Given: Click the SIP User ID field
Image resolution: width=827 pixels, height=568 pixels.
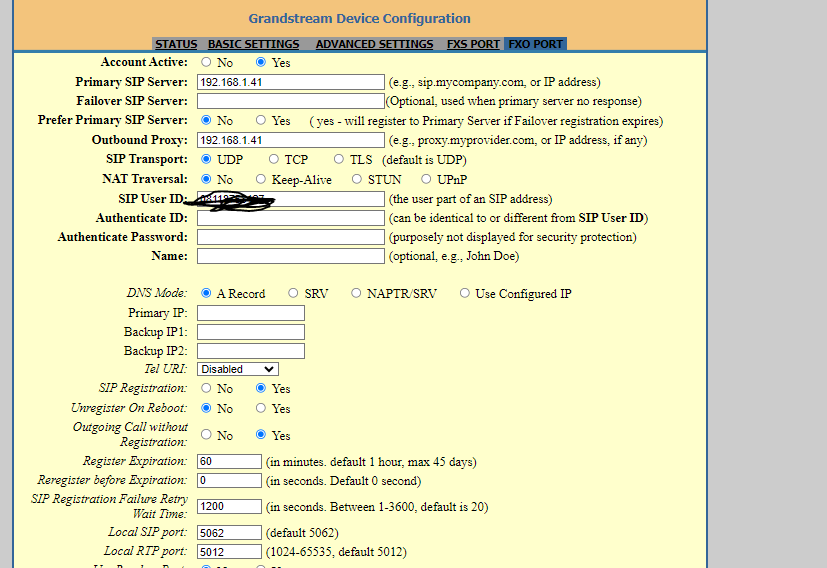Looking at the screenshot, I should [x=291, y=199].
